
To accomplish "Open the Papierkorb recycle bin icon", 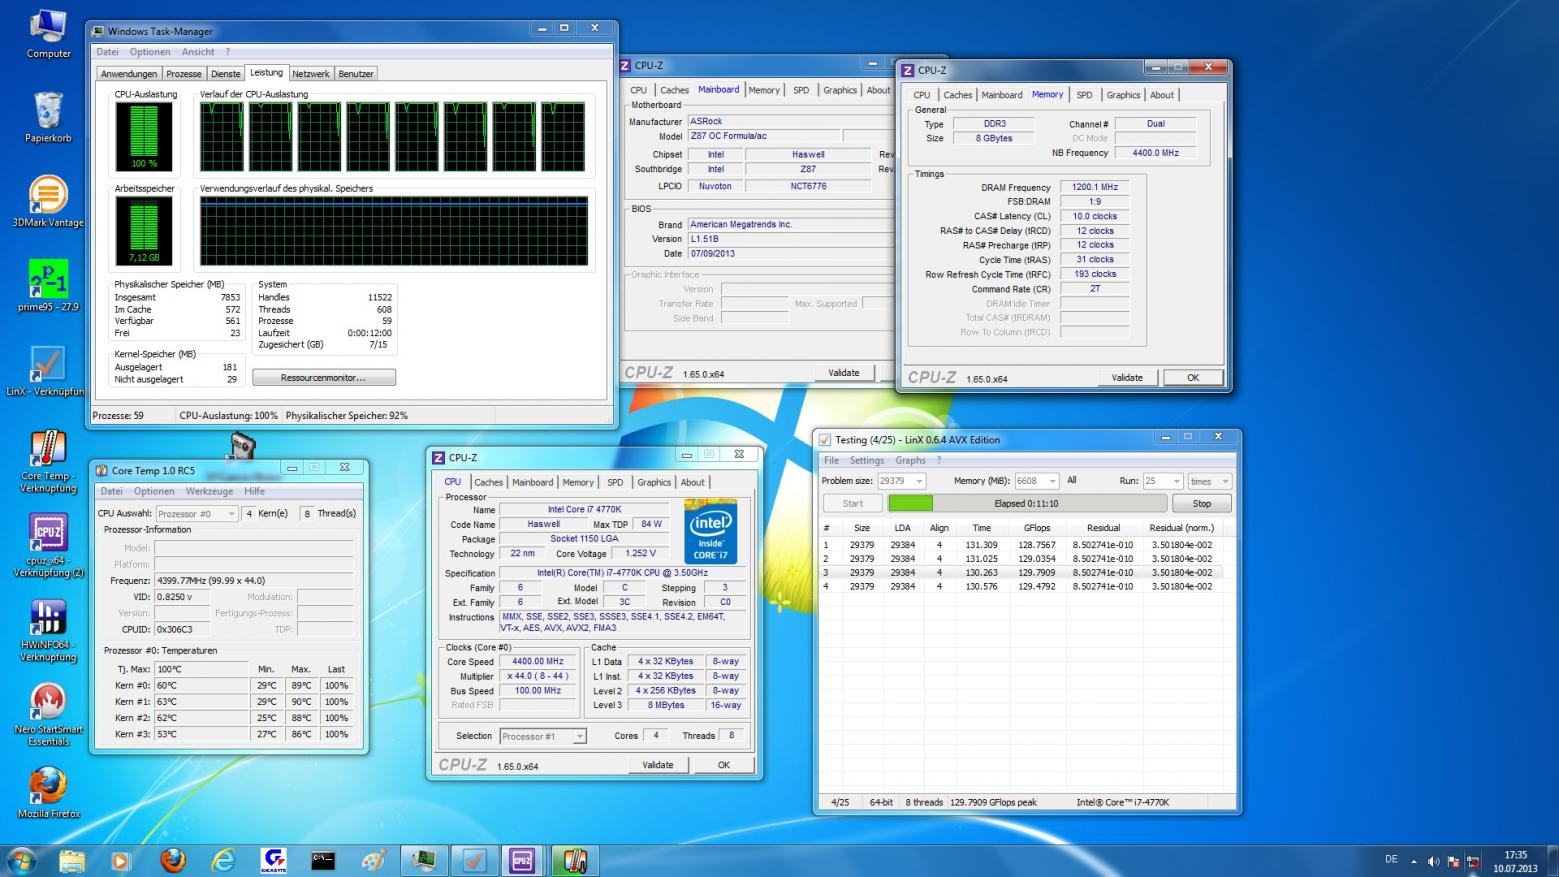I will pos(48,117).
